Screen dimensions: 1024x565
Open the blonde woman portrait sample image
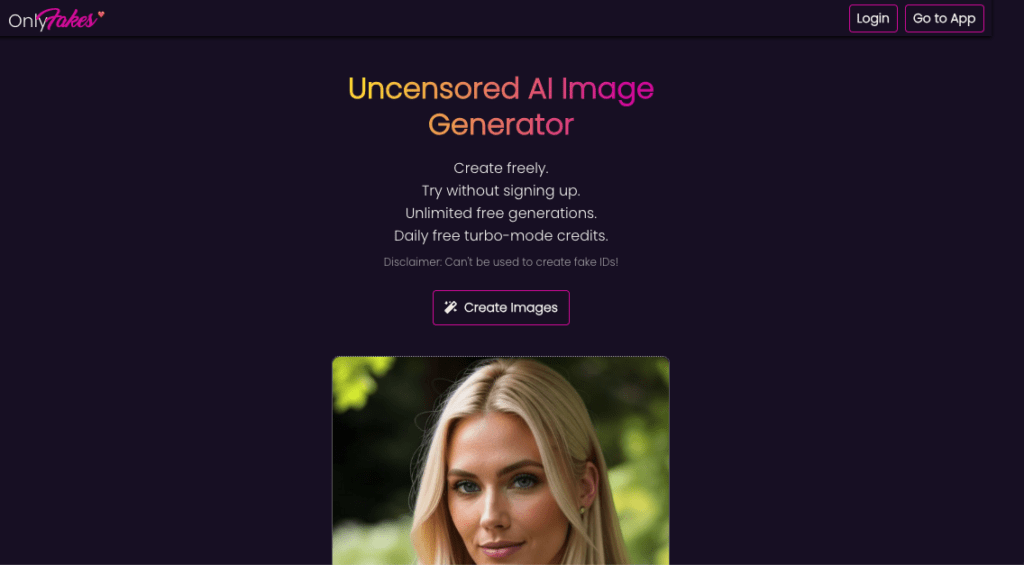(501, 460)
